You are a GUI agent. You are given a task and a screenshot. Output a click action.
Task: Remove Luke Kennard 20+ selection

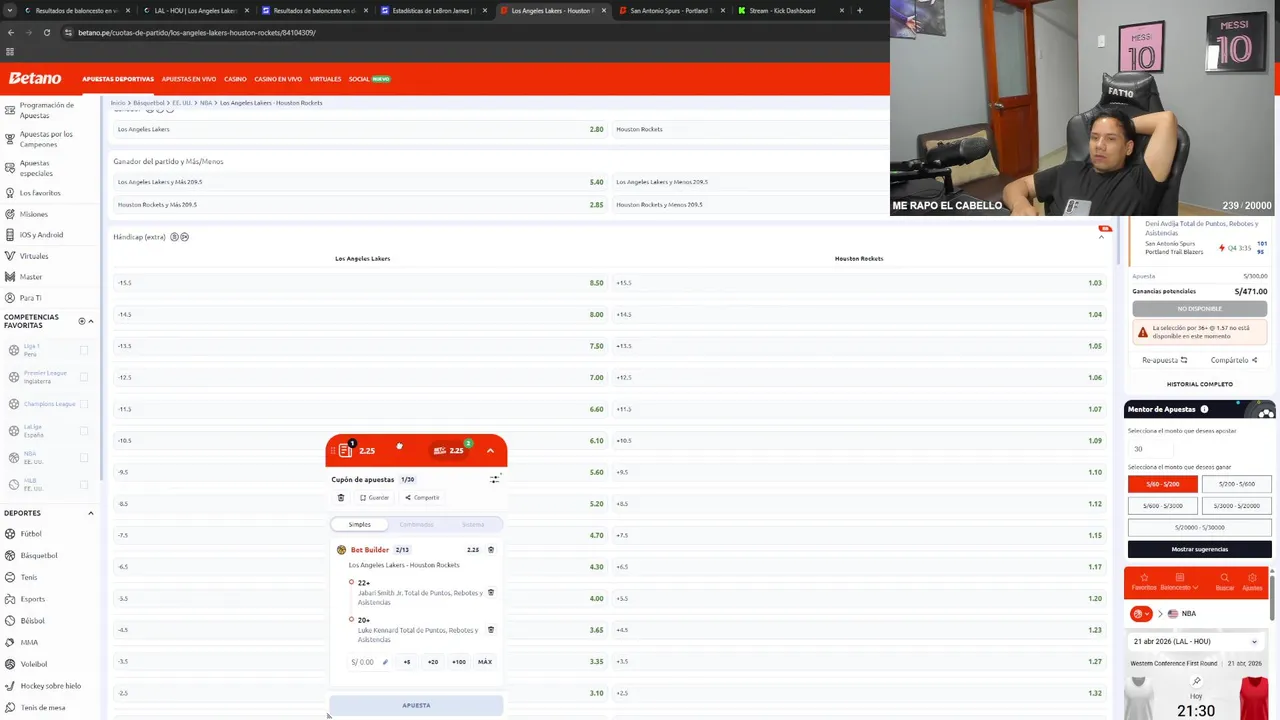click(490, 630)
